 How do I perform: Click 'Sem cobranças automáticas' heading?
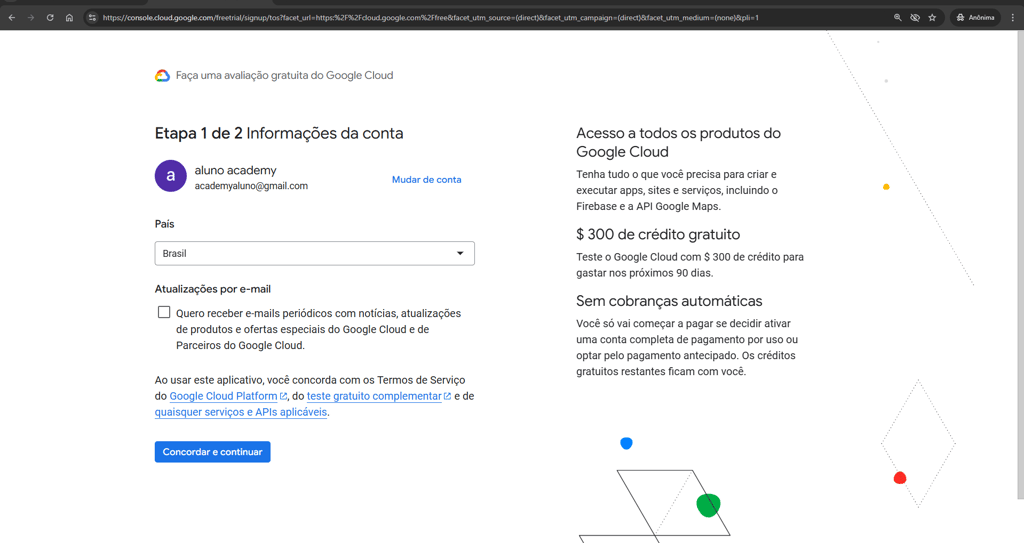point(669,301)
